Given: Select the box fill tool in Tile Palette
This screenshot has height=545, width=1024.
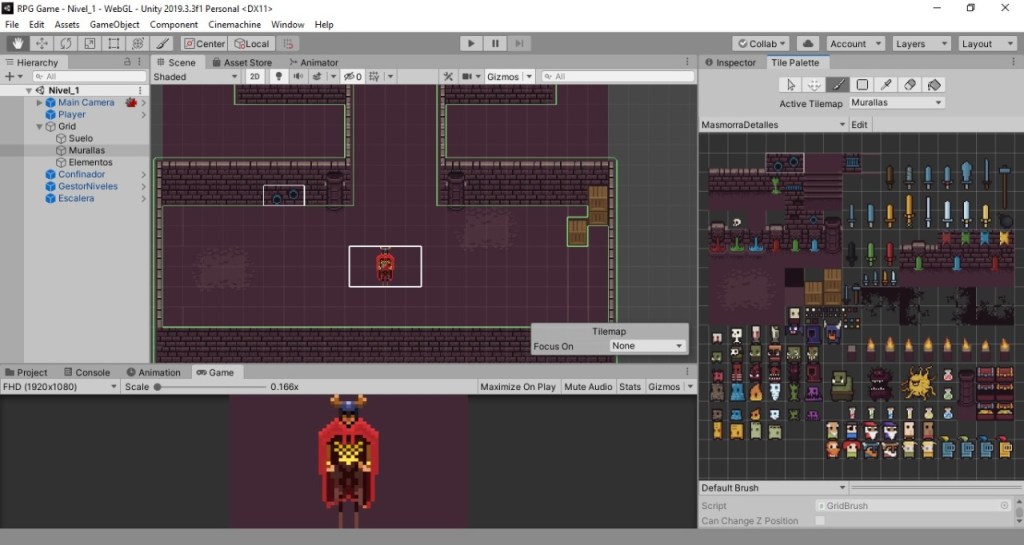Looking at the screenshot, I should 862,85.
